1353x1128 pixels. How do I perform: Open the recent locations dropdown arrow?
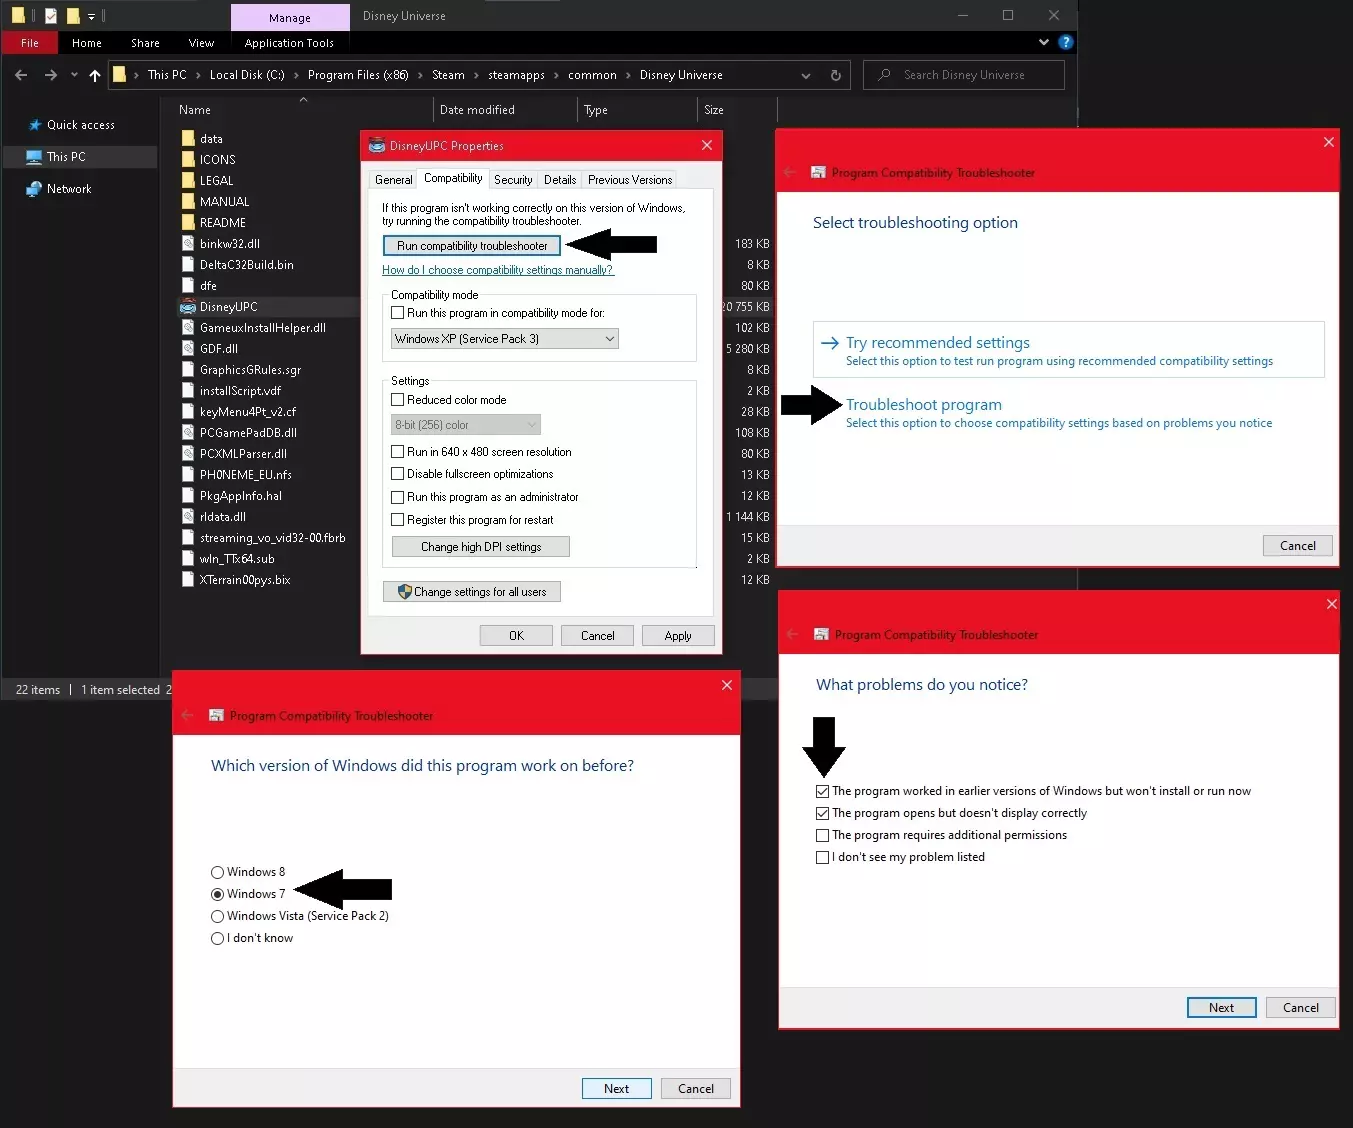(74, 75)
